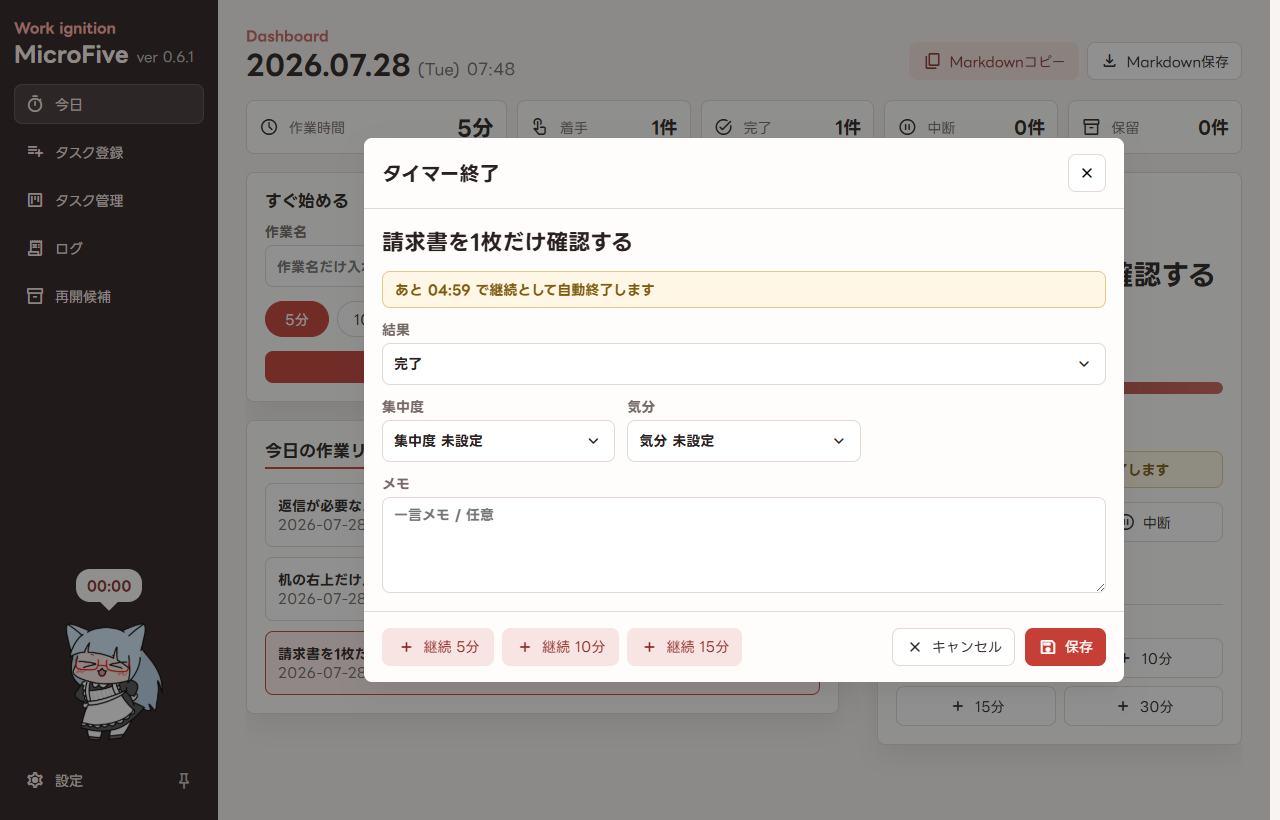Close the タイマー終了 dialog with X
This screenshot has width=1280, height=820.
[1087, 173]
